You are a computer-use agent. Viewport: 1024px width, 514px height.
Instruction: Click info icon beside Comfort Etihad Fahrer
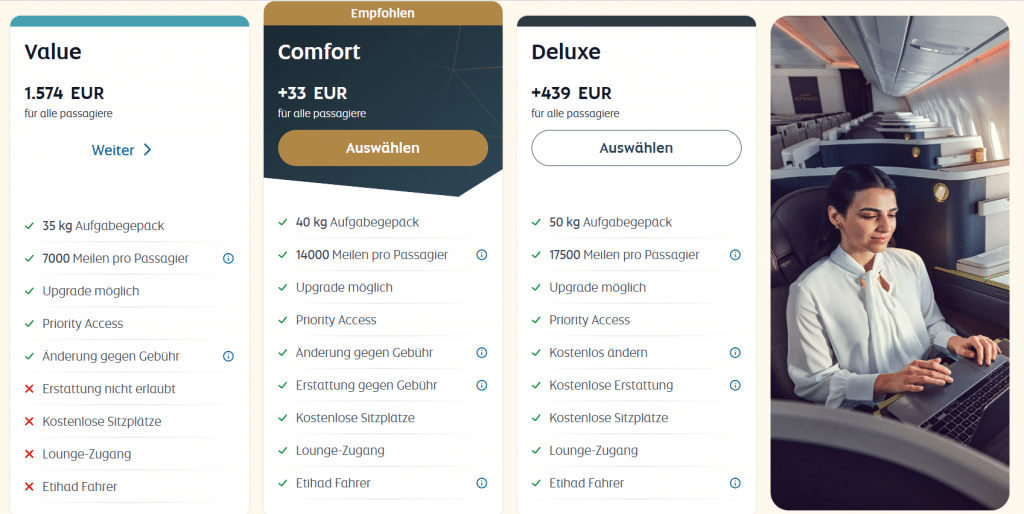click(x=482, y=483)
